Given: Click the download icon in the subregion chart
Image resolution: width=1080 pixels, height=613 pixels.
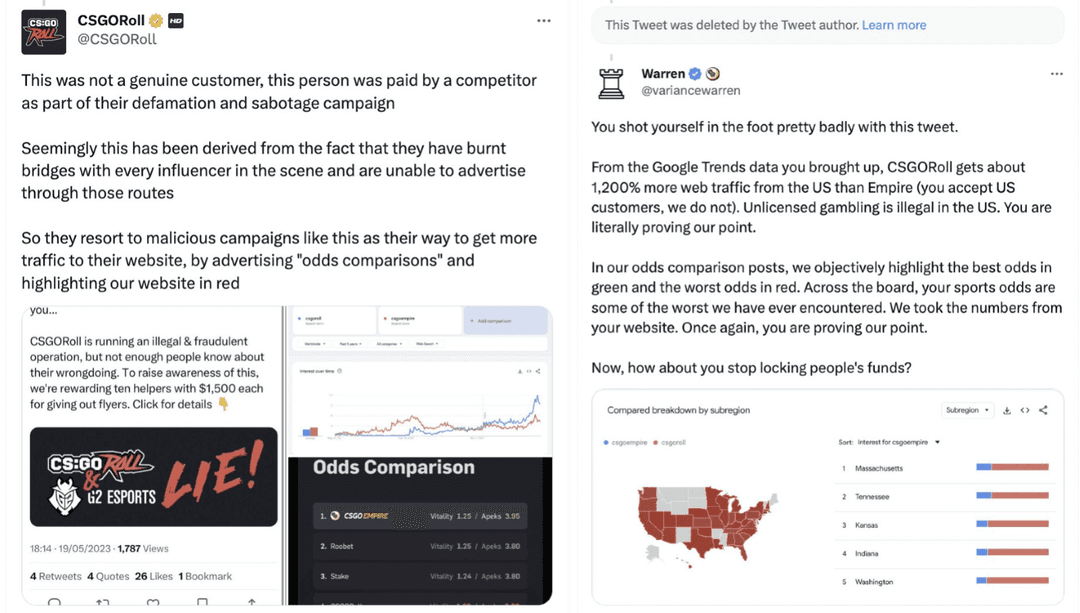Looking at the screenshot, I should pos(1007,410).
